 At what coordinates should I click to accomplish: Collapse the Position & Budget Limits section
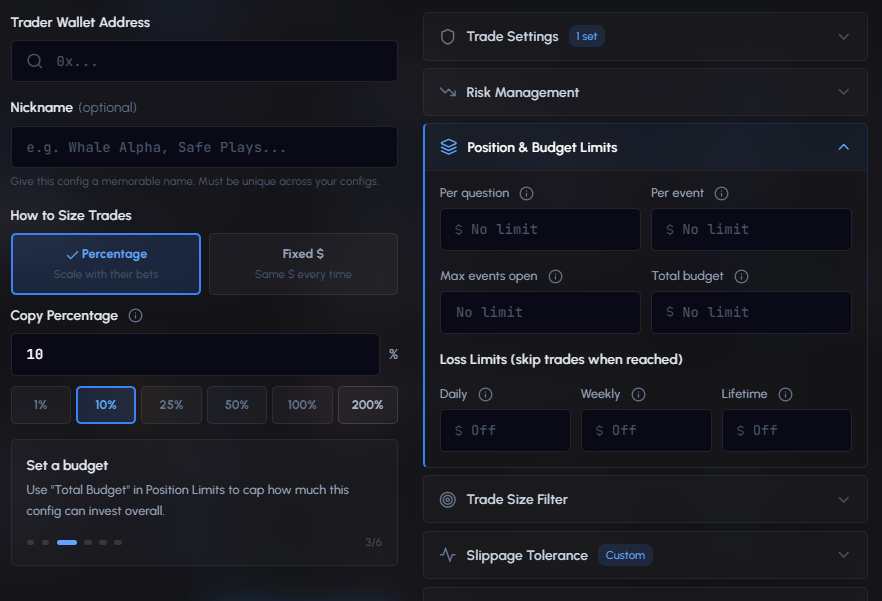click(843, 146)
